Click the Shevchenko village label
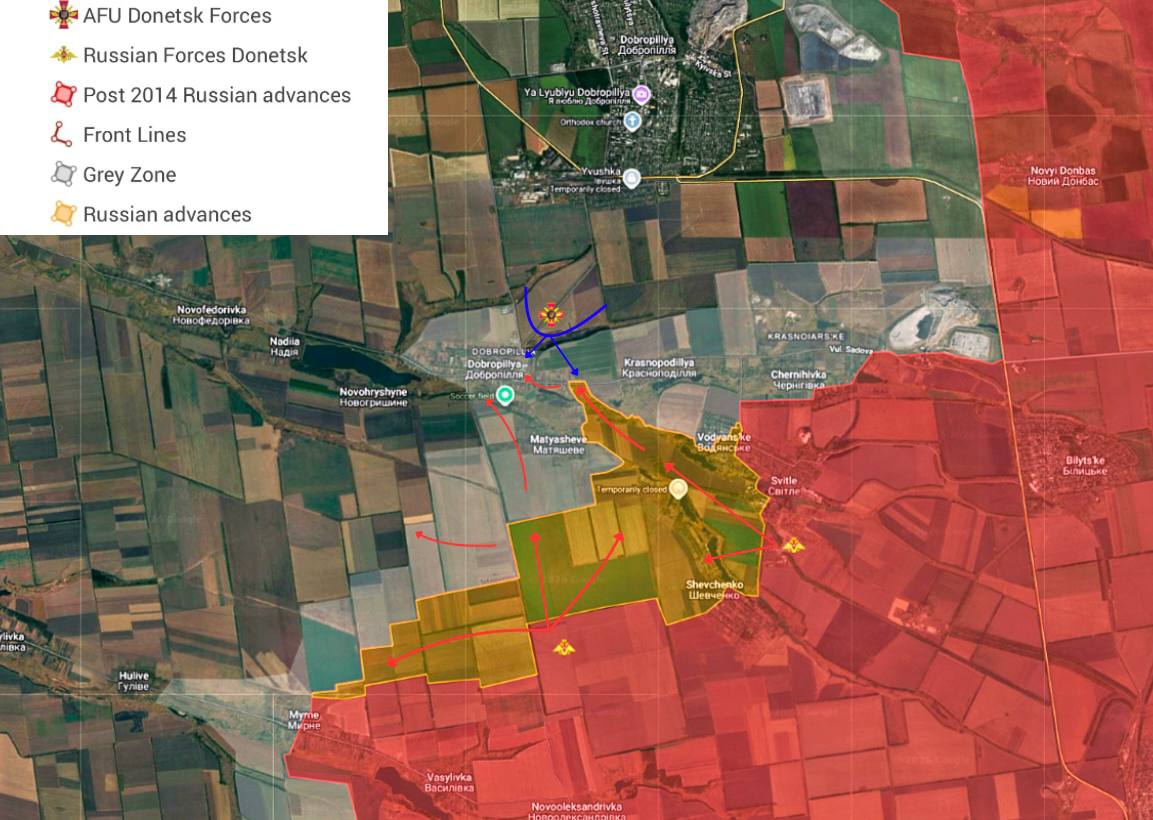Image resolution: width=1153 pixels, height=820 pixels. point(714,590)
